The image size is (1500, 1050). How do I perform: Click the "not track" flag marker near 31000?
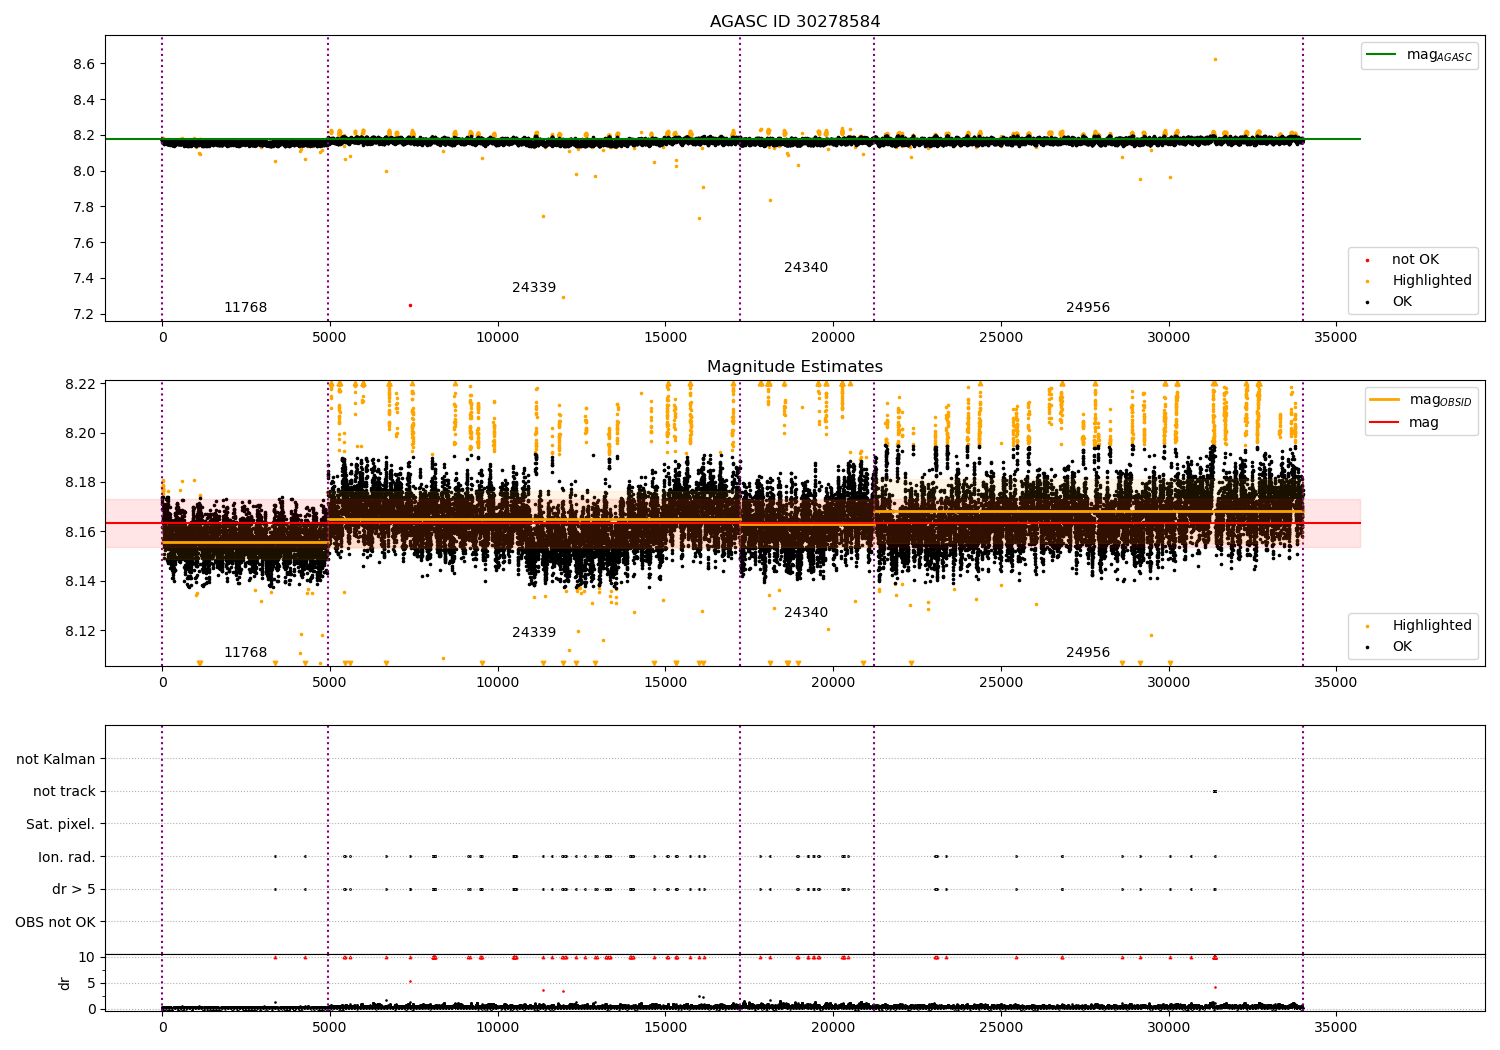(x=1215, y=792)
